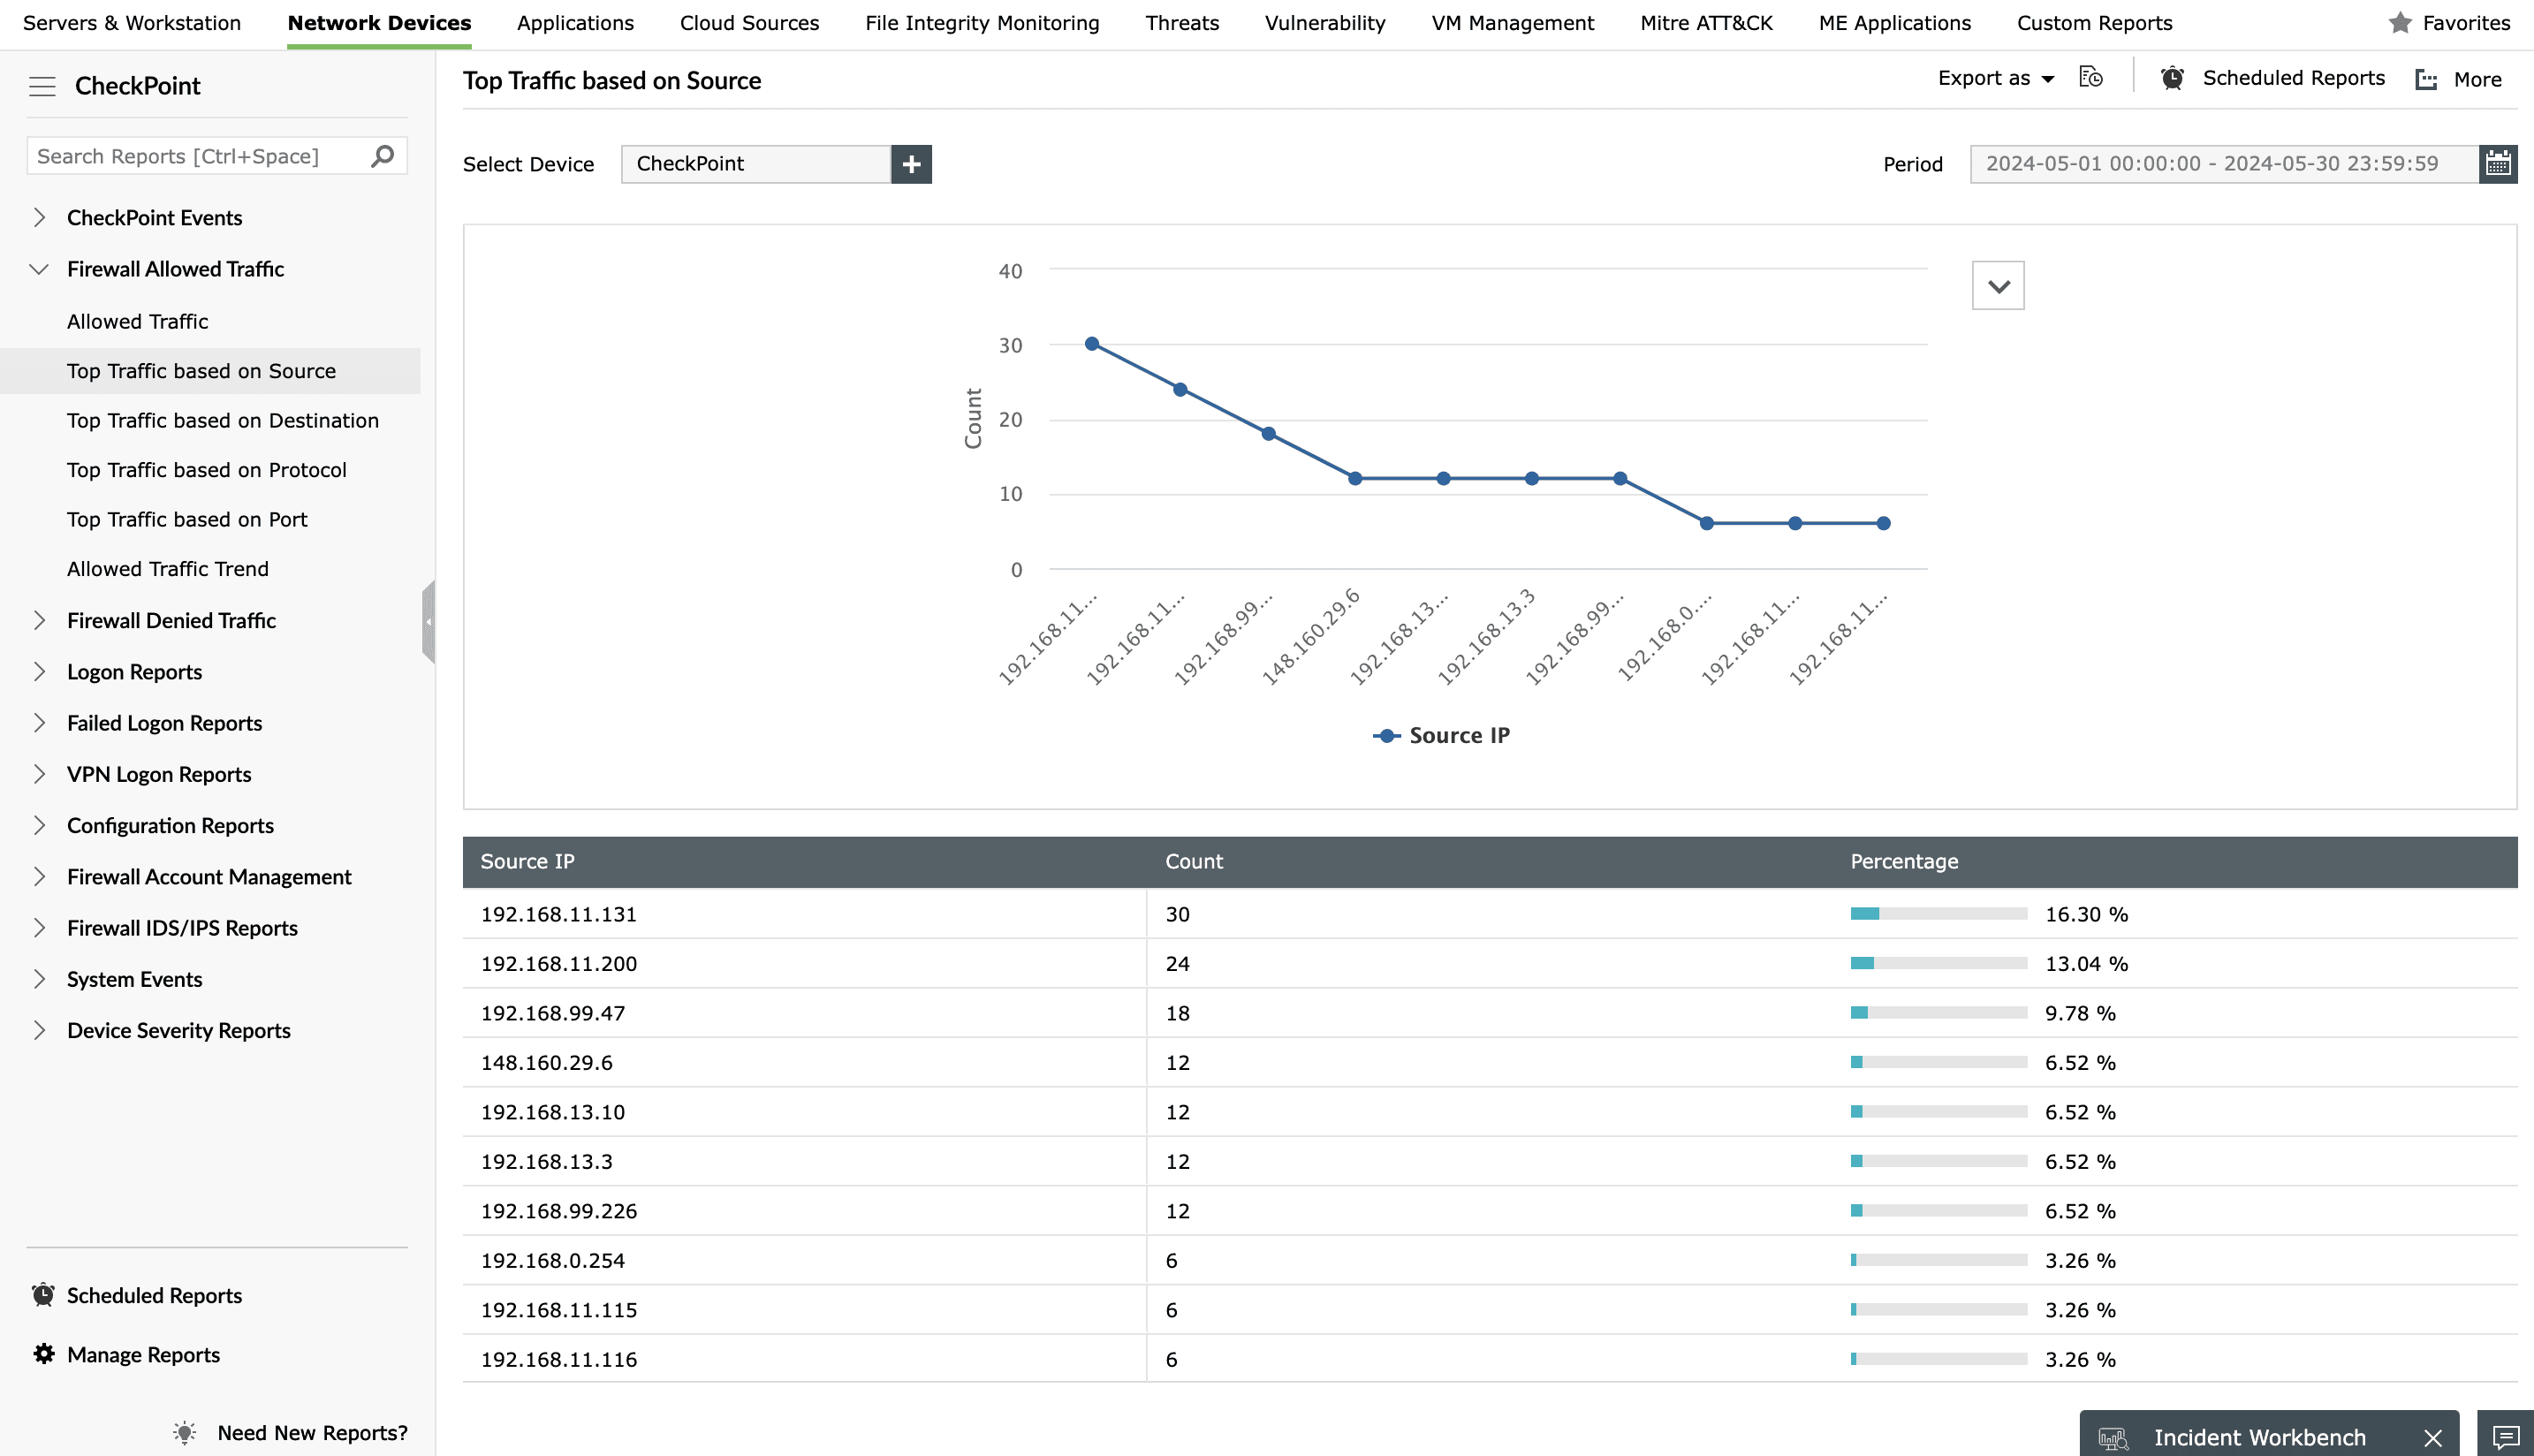2534x1456 pixels.
Task: Open the Export as dropdown
Action: coord(1995,78)
